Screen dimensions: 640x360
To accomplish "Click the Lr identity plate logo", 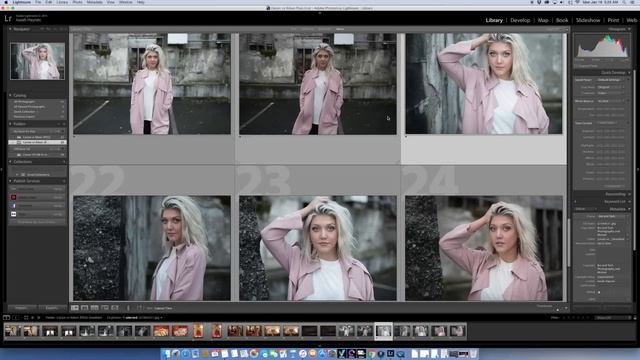I will tap(8, 18).
